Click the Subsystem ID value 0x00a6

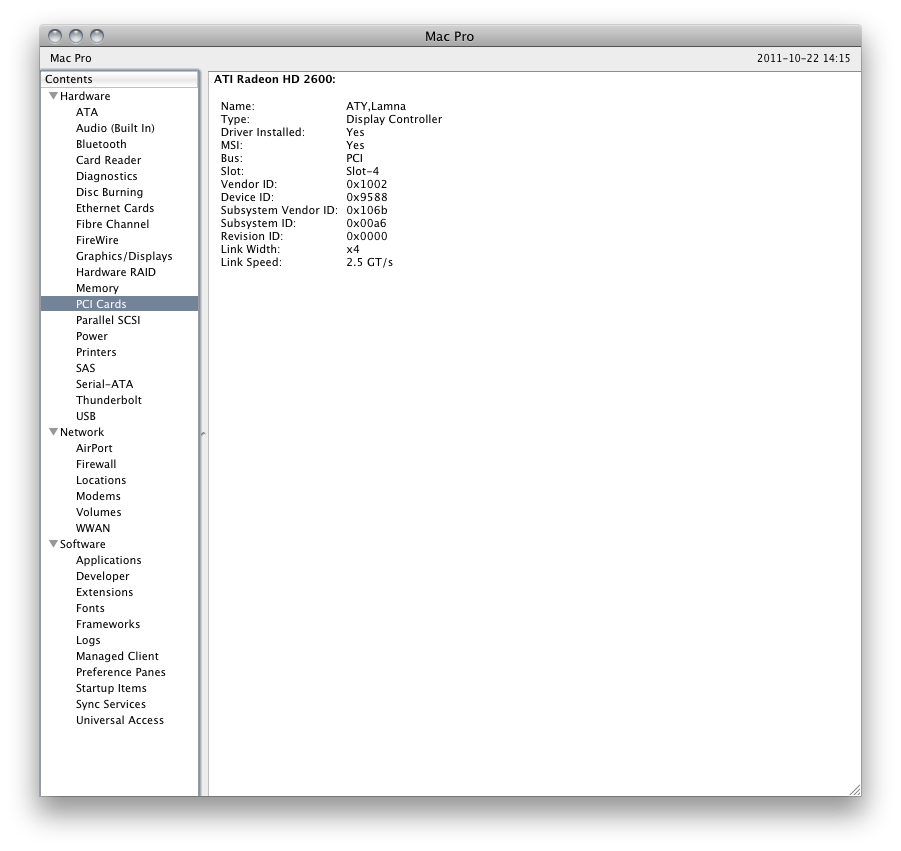click(366, 223)
